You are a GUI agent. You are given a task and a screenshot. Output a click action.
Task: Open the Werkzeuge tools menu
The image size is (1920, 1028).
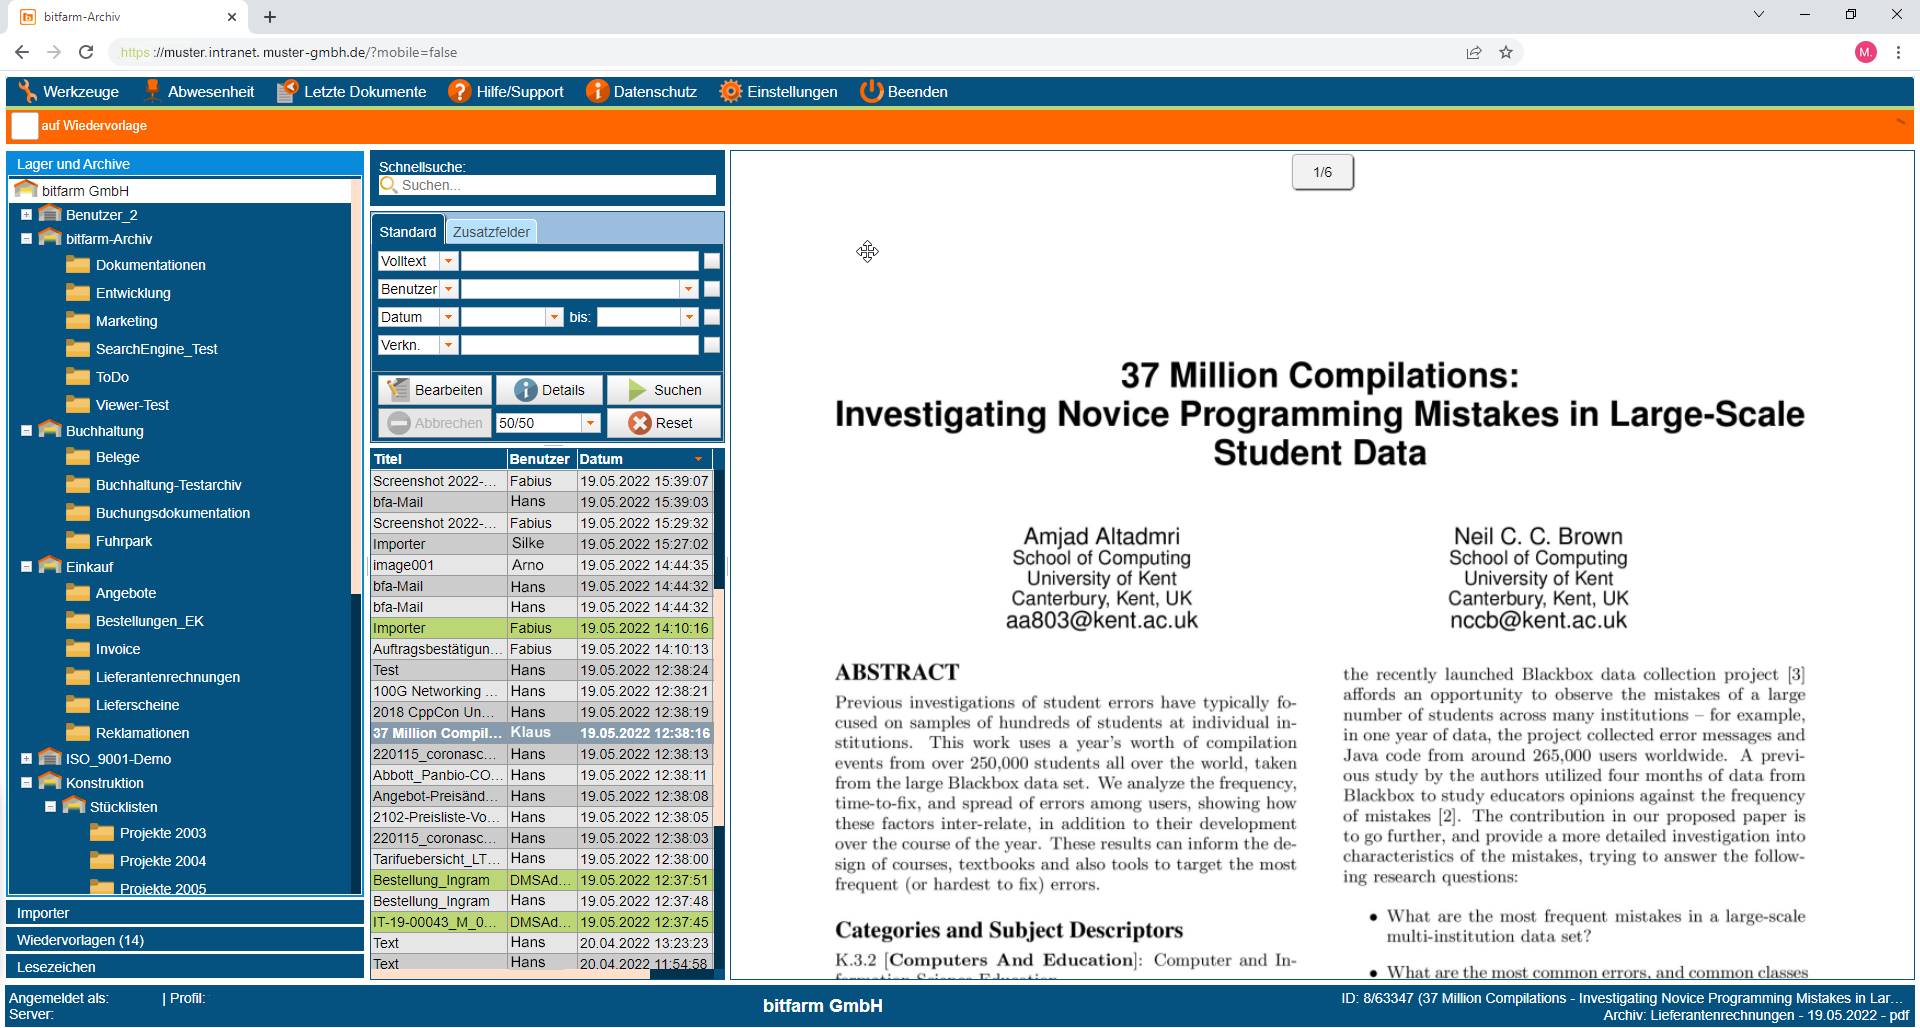68,92
